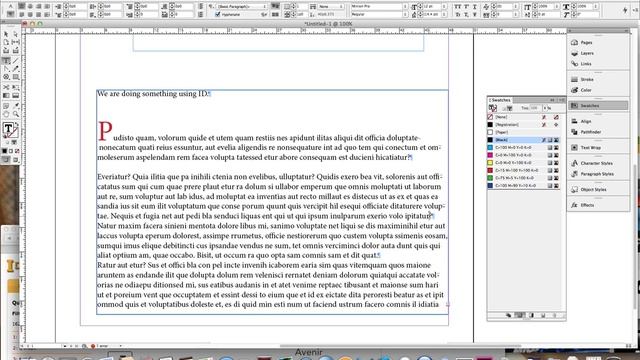The height and width of the screenshot is (360, 640).
Task: Select the Zoom tool in the toolbox
Action: (16, 115)
